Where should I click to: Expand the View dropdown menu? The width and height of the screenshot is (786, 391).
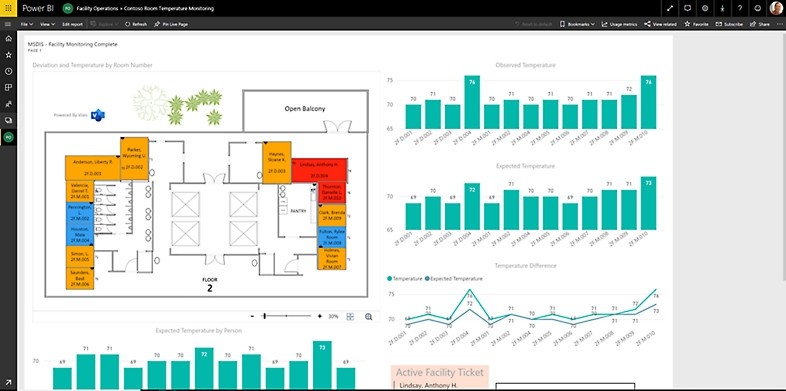coord(48,24)
